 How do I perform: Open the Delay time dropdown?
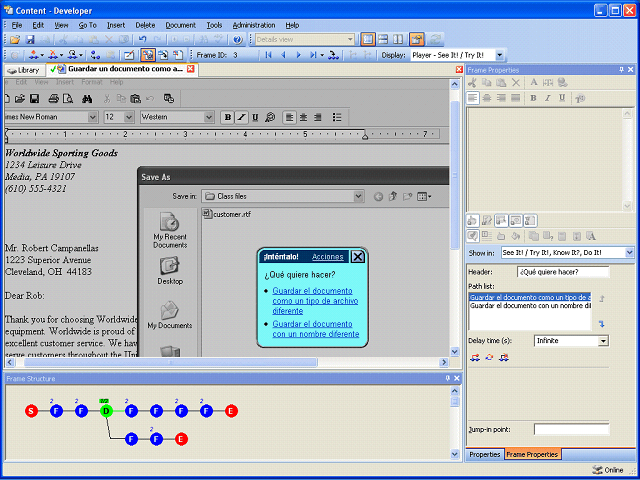(x=603, y=341)
